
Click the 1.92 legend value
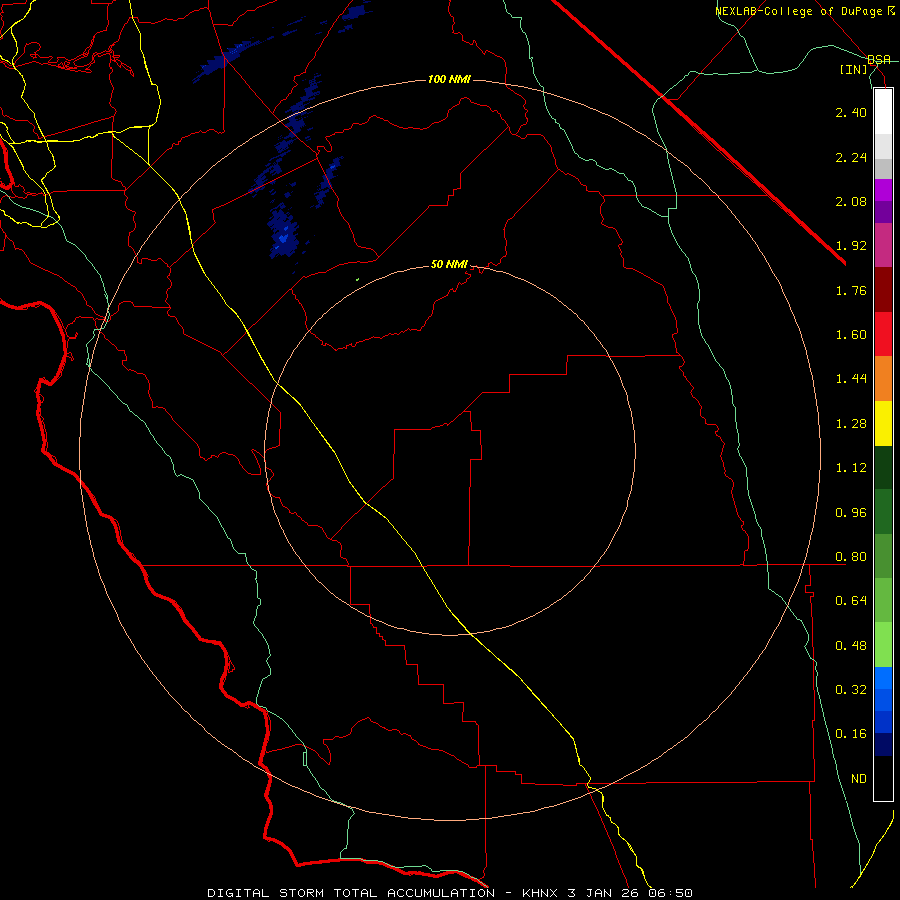851,246
